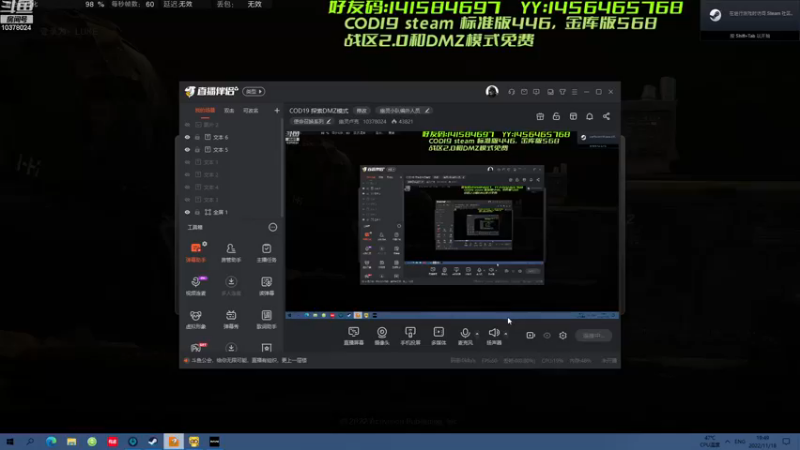Viewport: 800px width, 450px height.
Task: Show the hidden 文本 1 layer
Action: [187, 162]
